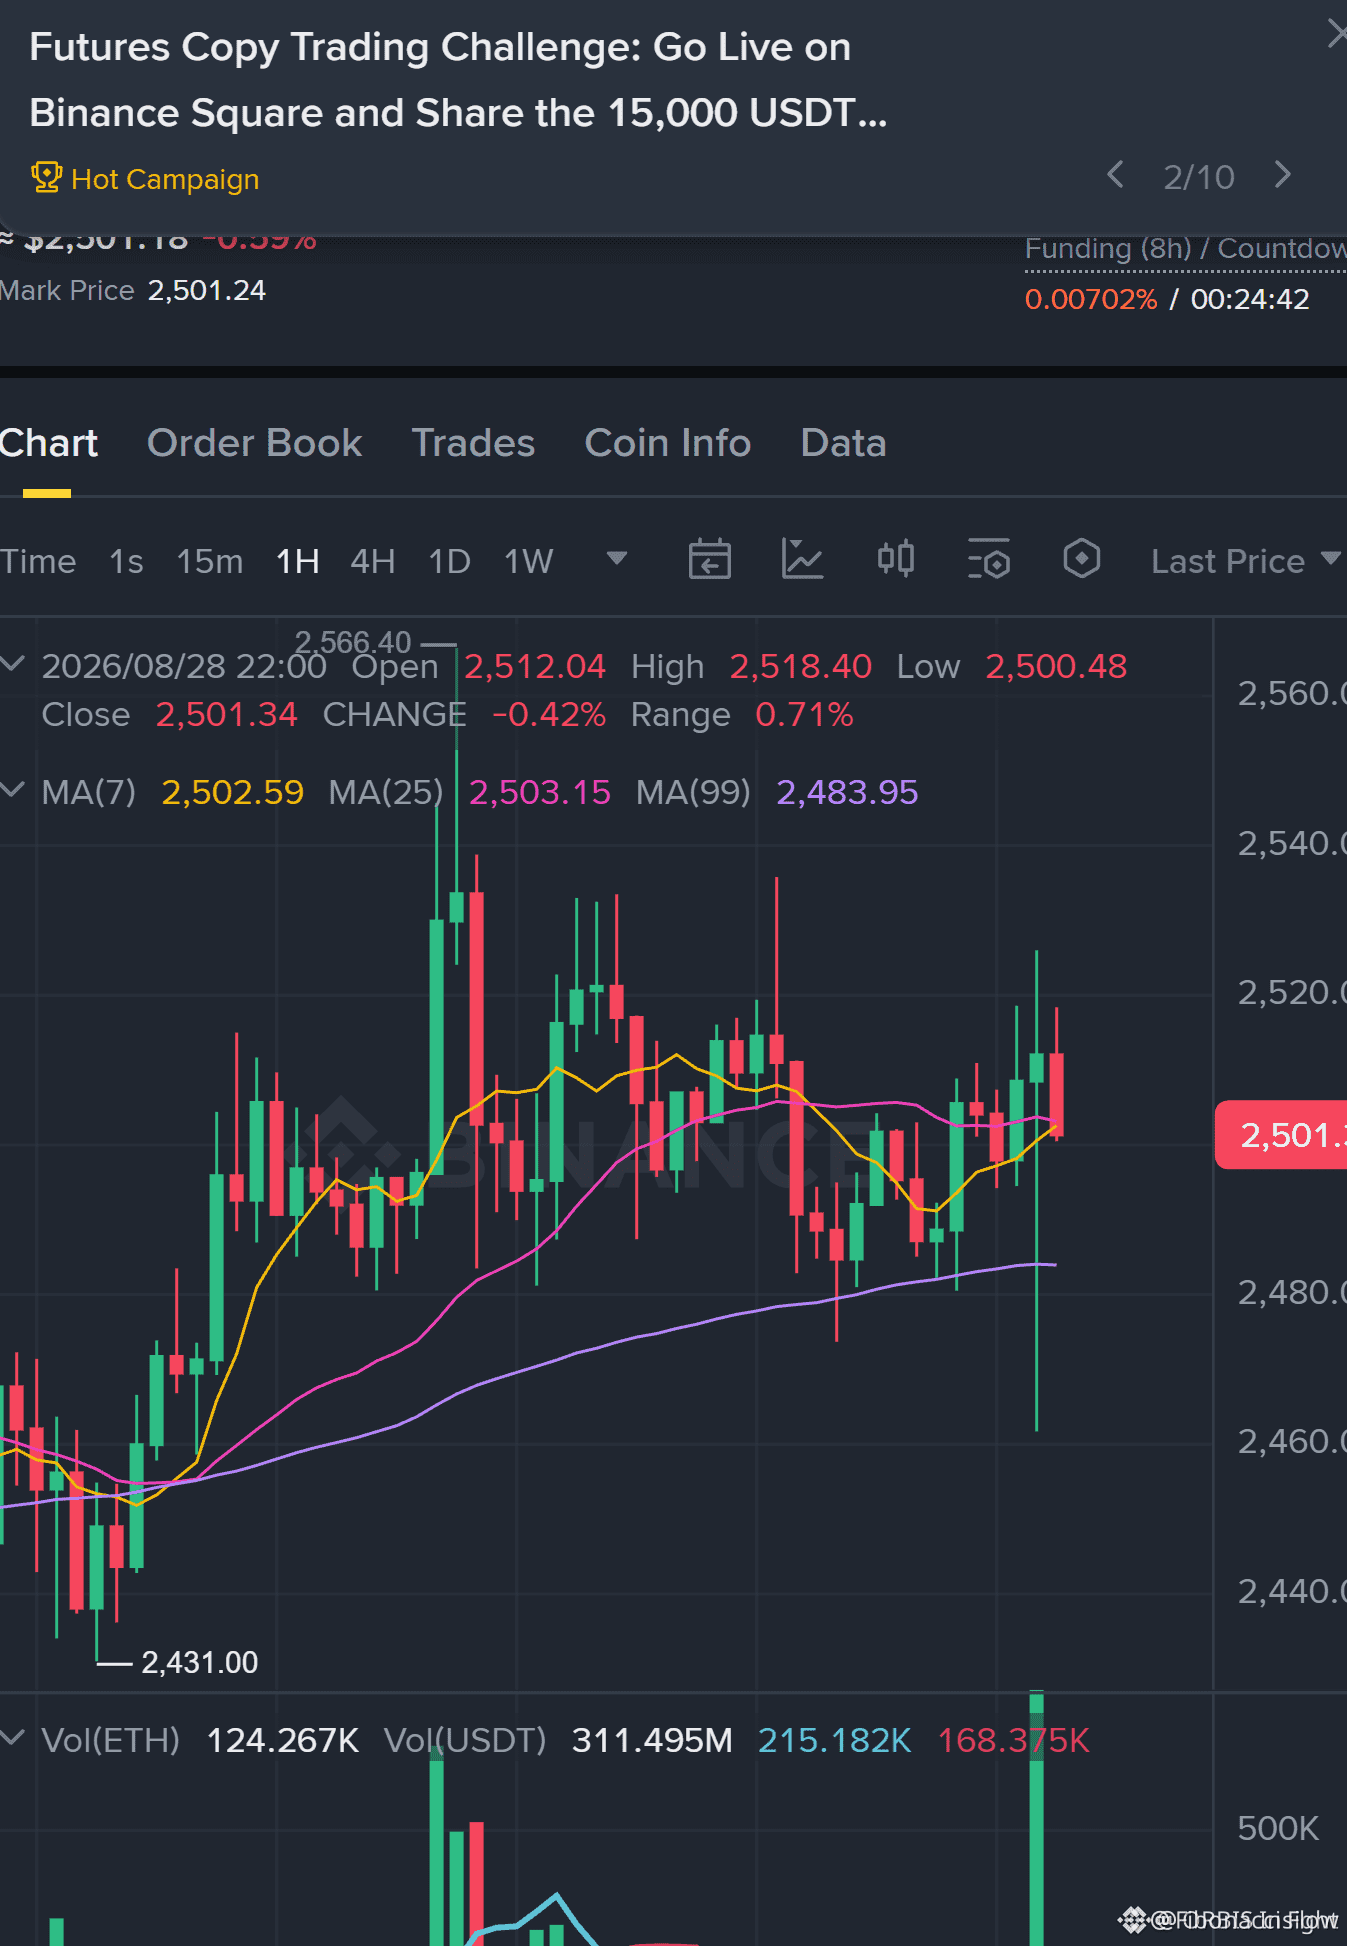
Task: Click the 00:24:42 funding countdown timer
Action: tap(1250, 299)
